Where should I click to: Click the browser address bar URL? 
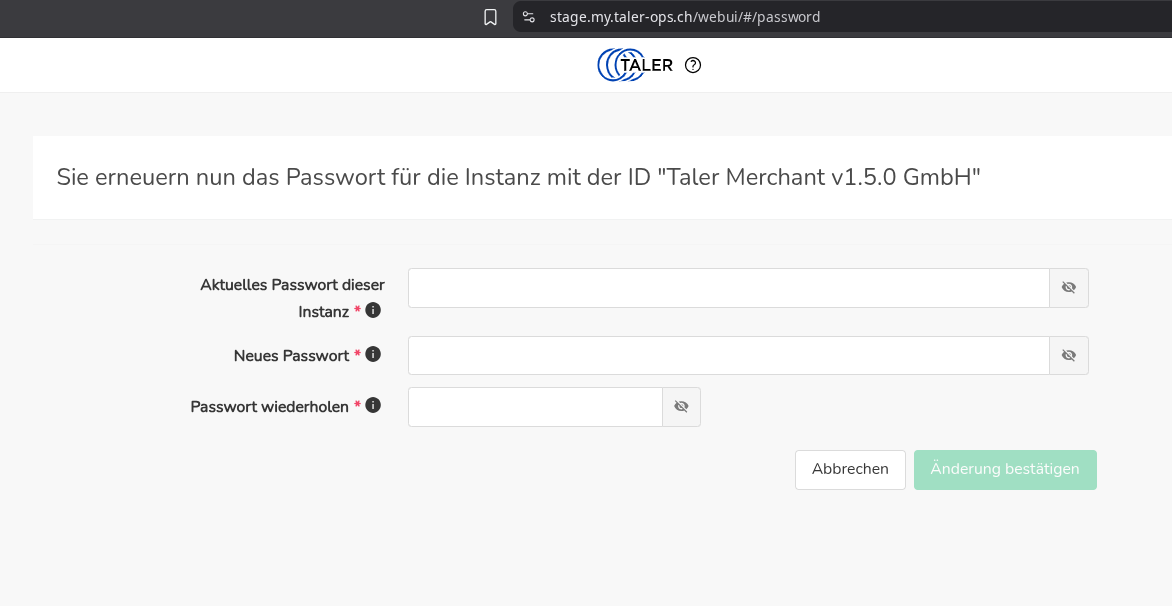pos(685,17)
